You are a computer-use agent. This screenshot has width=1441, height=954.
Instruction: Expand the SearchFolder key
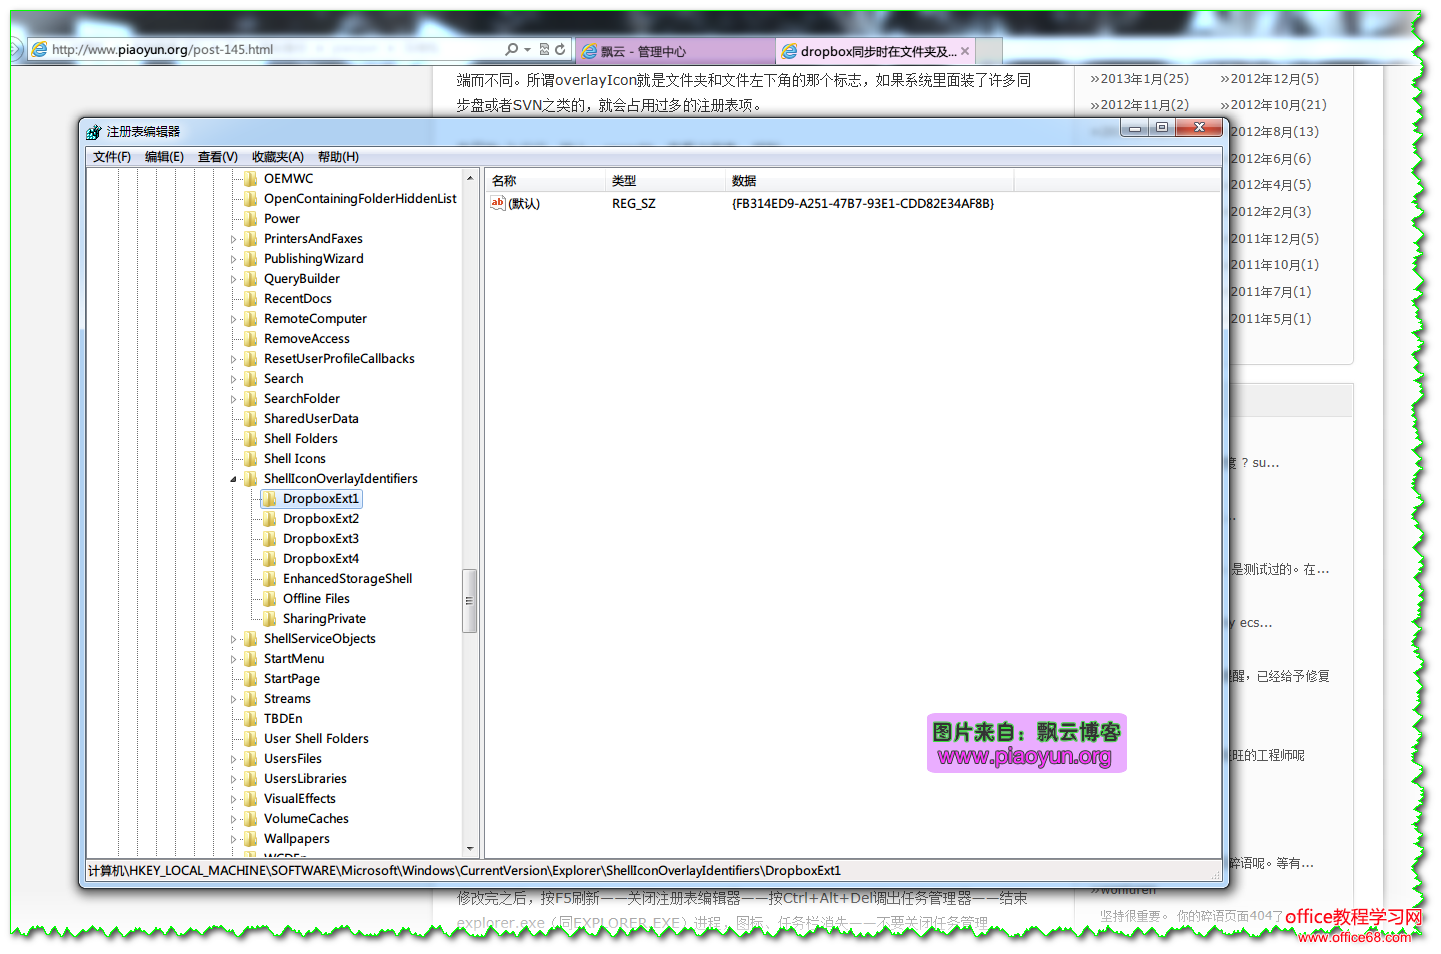(x=234, y=400)
